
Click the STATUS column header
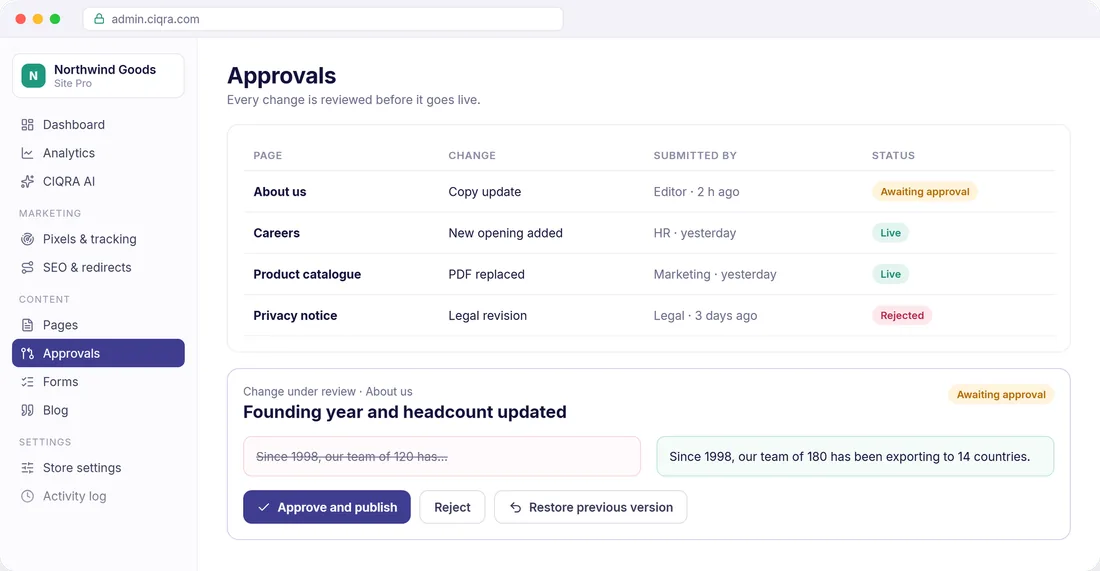[893, 156]
